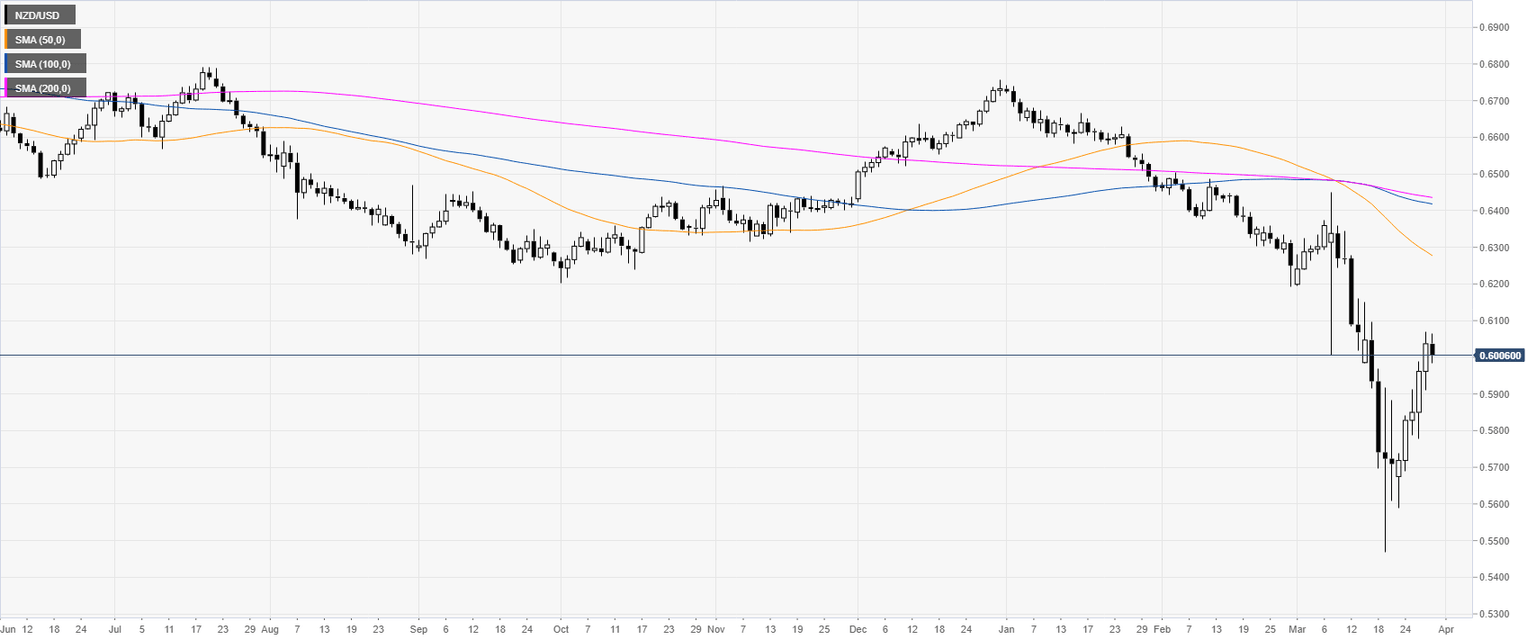Click the 0.6100 price axis label
Screen dimensions: 1536x641
pos(1495,321)
